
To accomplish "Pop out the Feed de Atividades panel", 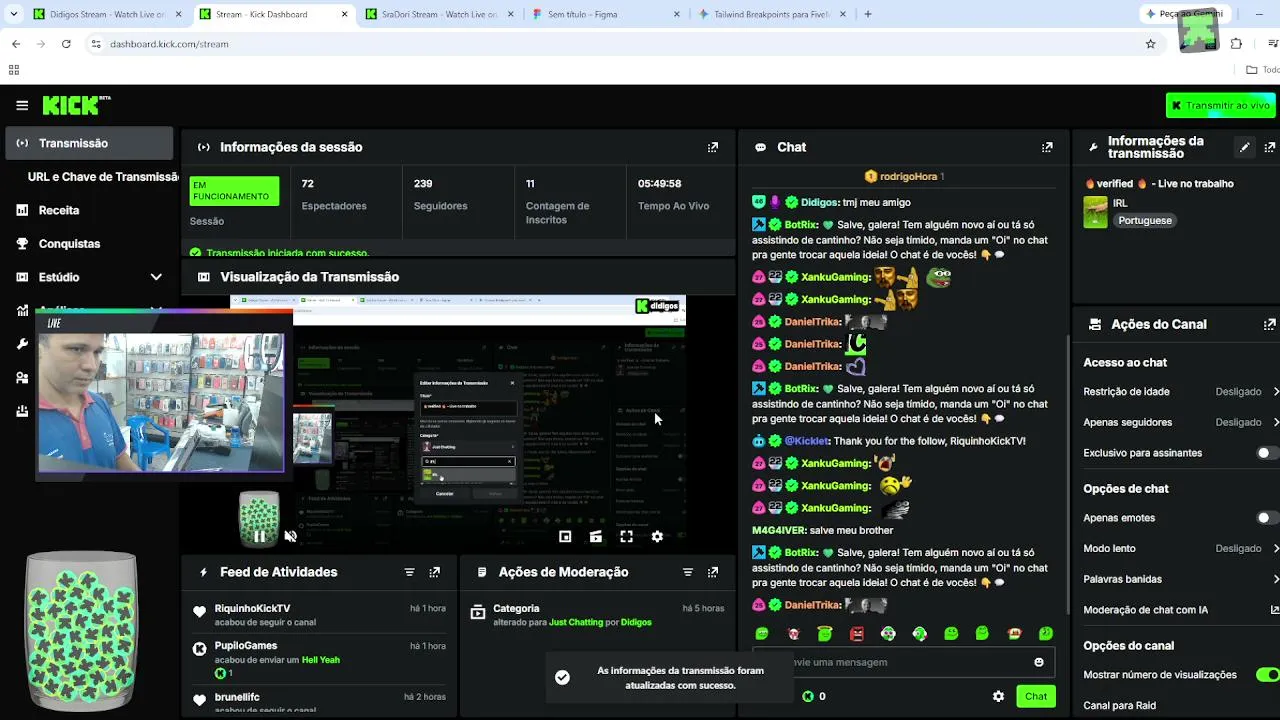I will pyautogui.click(x=434, y=572).
